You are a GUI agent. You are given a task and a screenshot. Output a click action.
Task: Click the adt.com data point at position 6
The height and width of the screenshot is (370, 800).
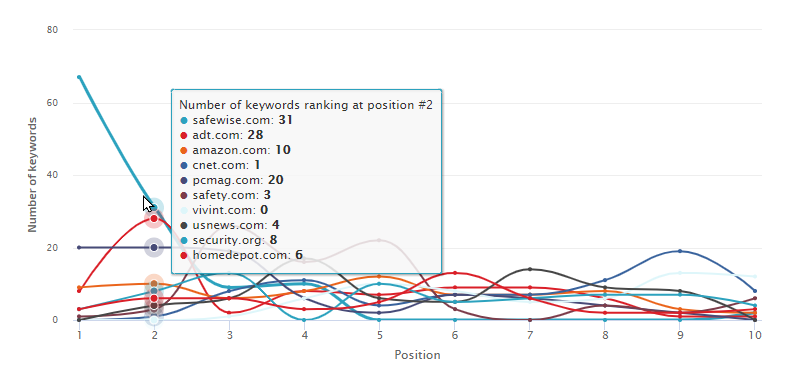[455, 273]
